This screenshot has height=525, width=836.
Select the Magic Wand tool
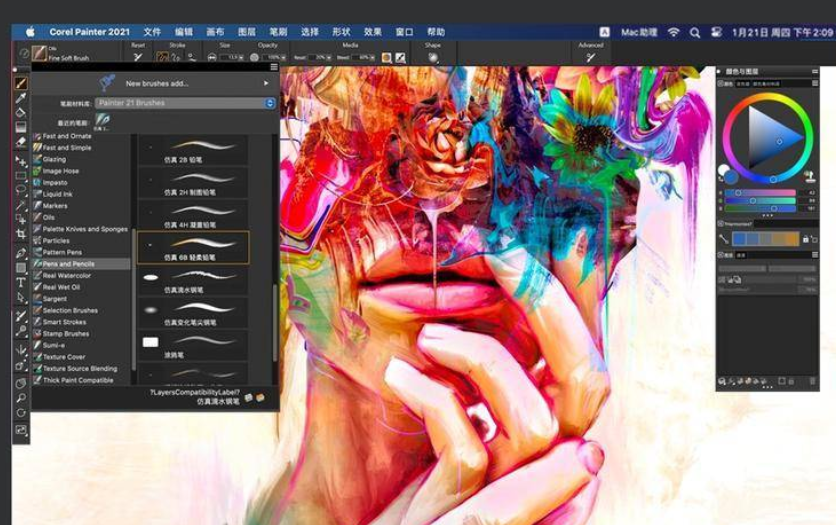21,205
